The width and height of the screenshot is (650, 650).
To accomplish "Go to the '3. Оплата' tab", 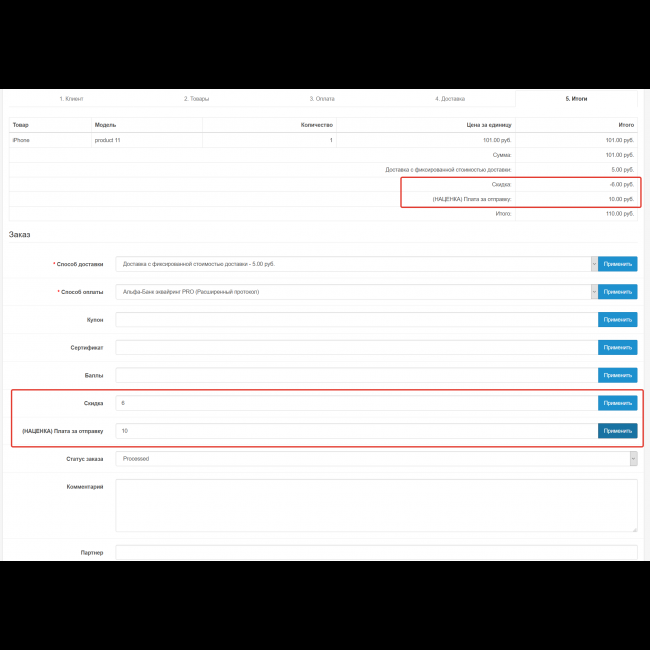I will 324,99.
